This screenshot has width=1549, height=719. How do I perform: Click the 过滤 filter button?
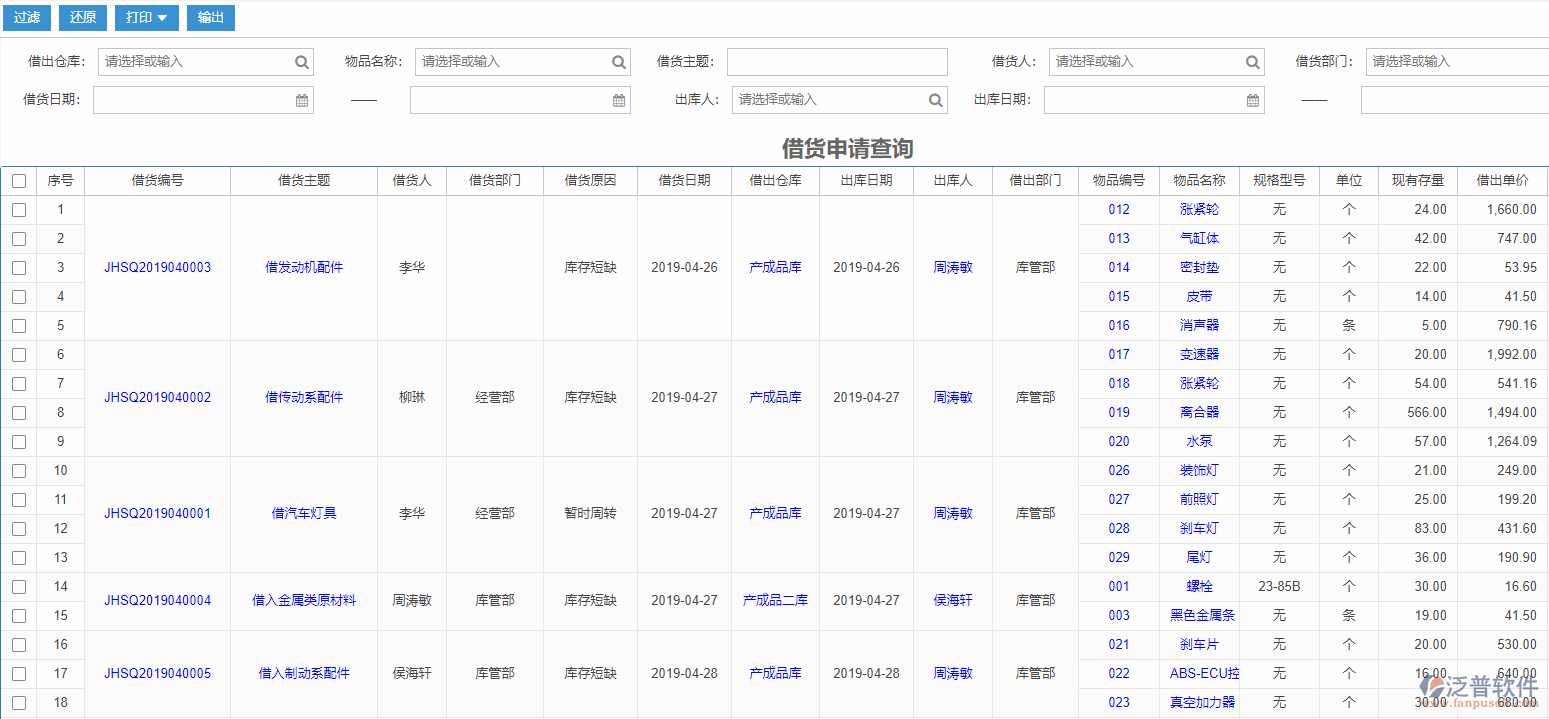pyautogui.click(x=27, y=18)
